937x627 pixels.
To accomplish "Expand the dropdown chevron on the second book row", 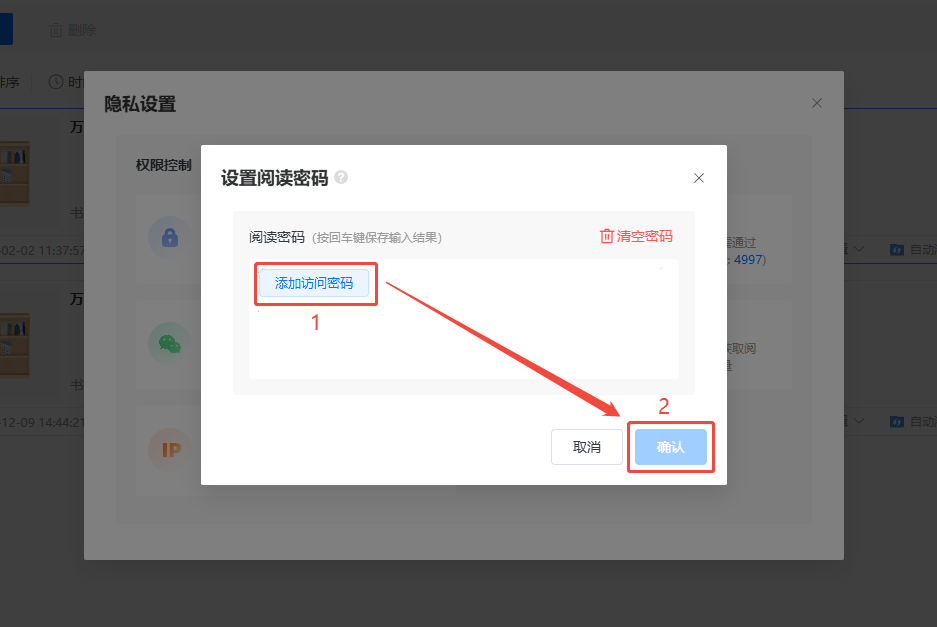I will point(859,422).
